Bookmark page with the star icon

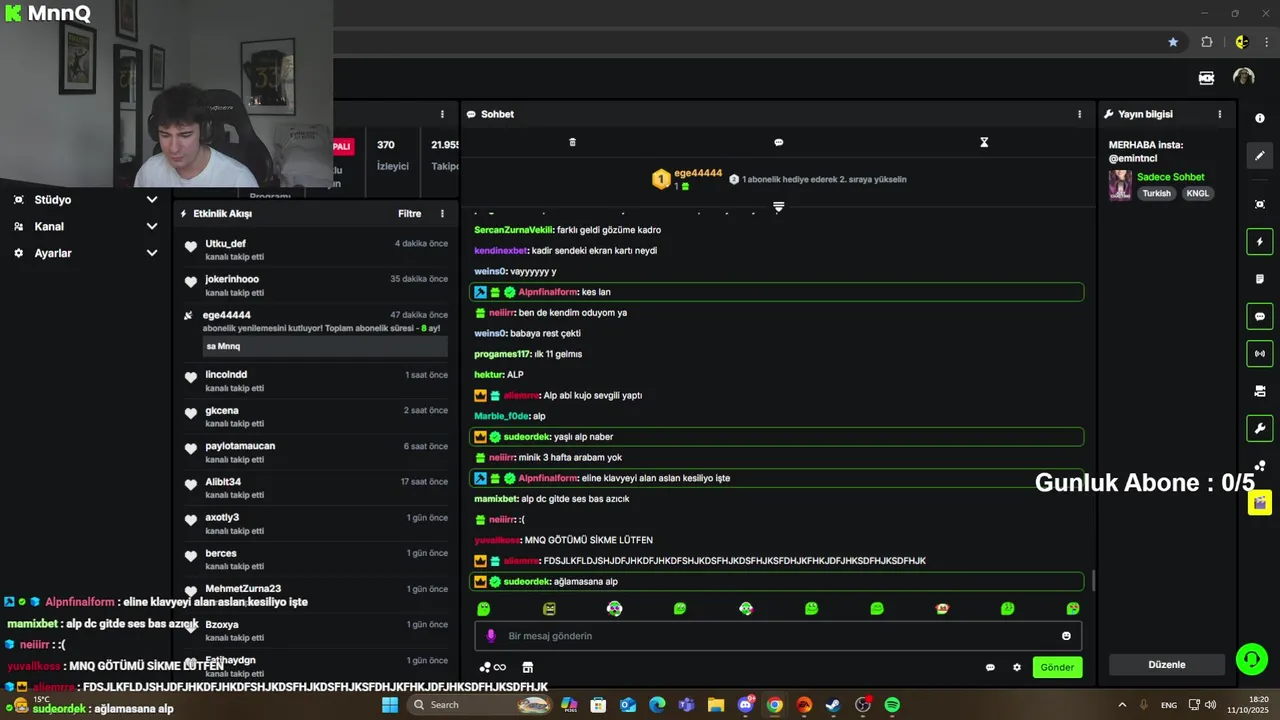1173,42
